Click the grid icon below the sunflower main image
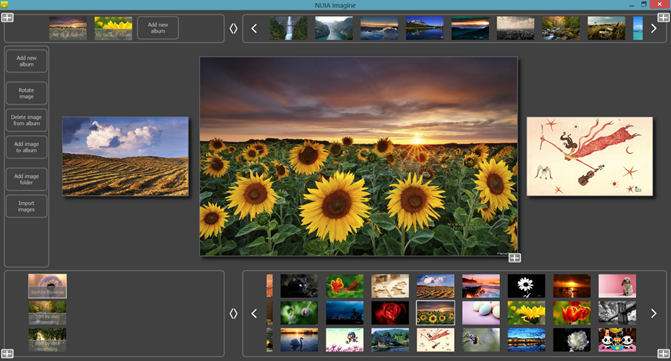Image resolution: width=671 pixels, height=361 pixels. click(x=514, y=257)
